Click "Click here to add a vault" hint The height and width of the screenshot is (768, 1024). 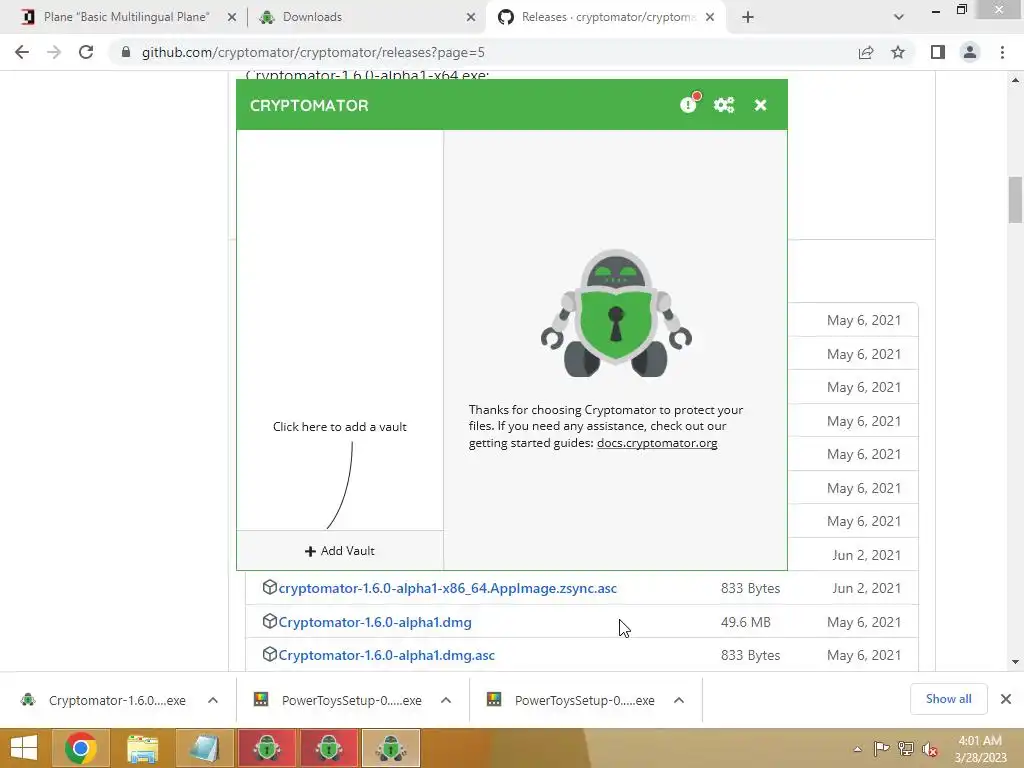tap(340, 426)
